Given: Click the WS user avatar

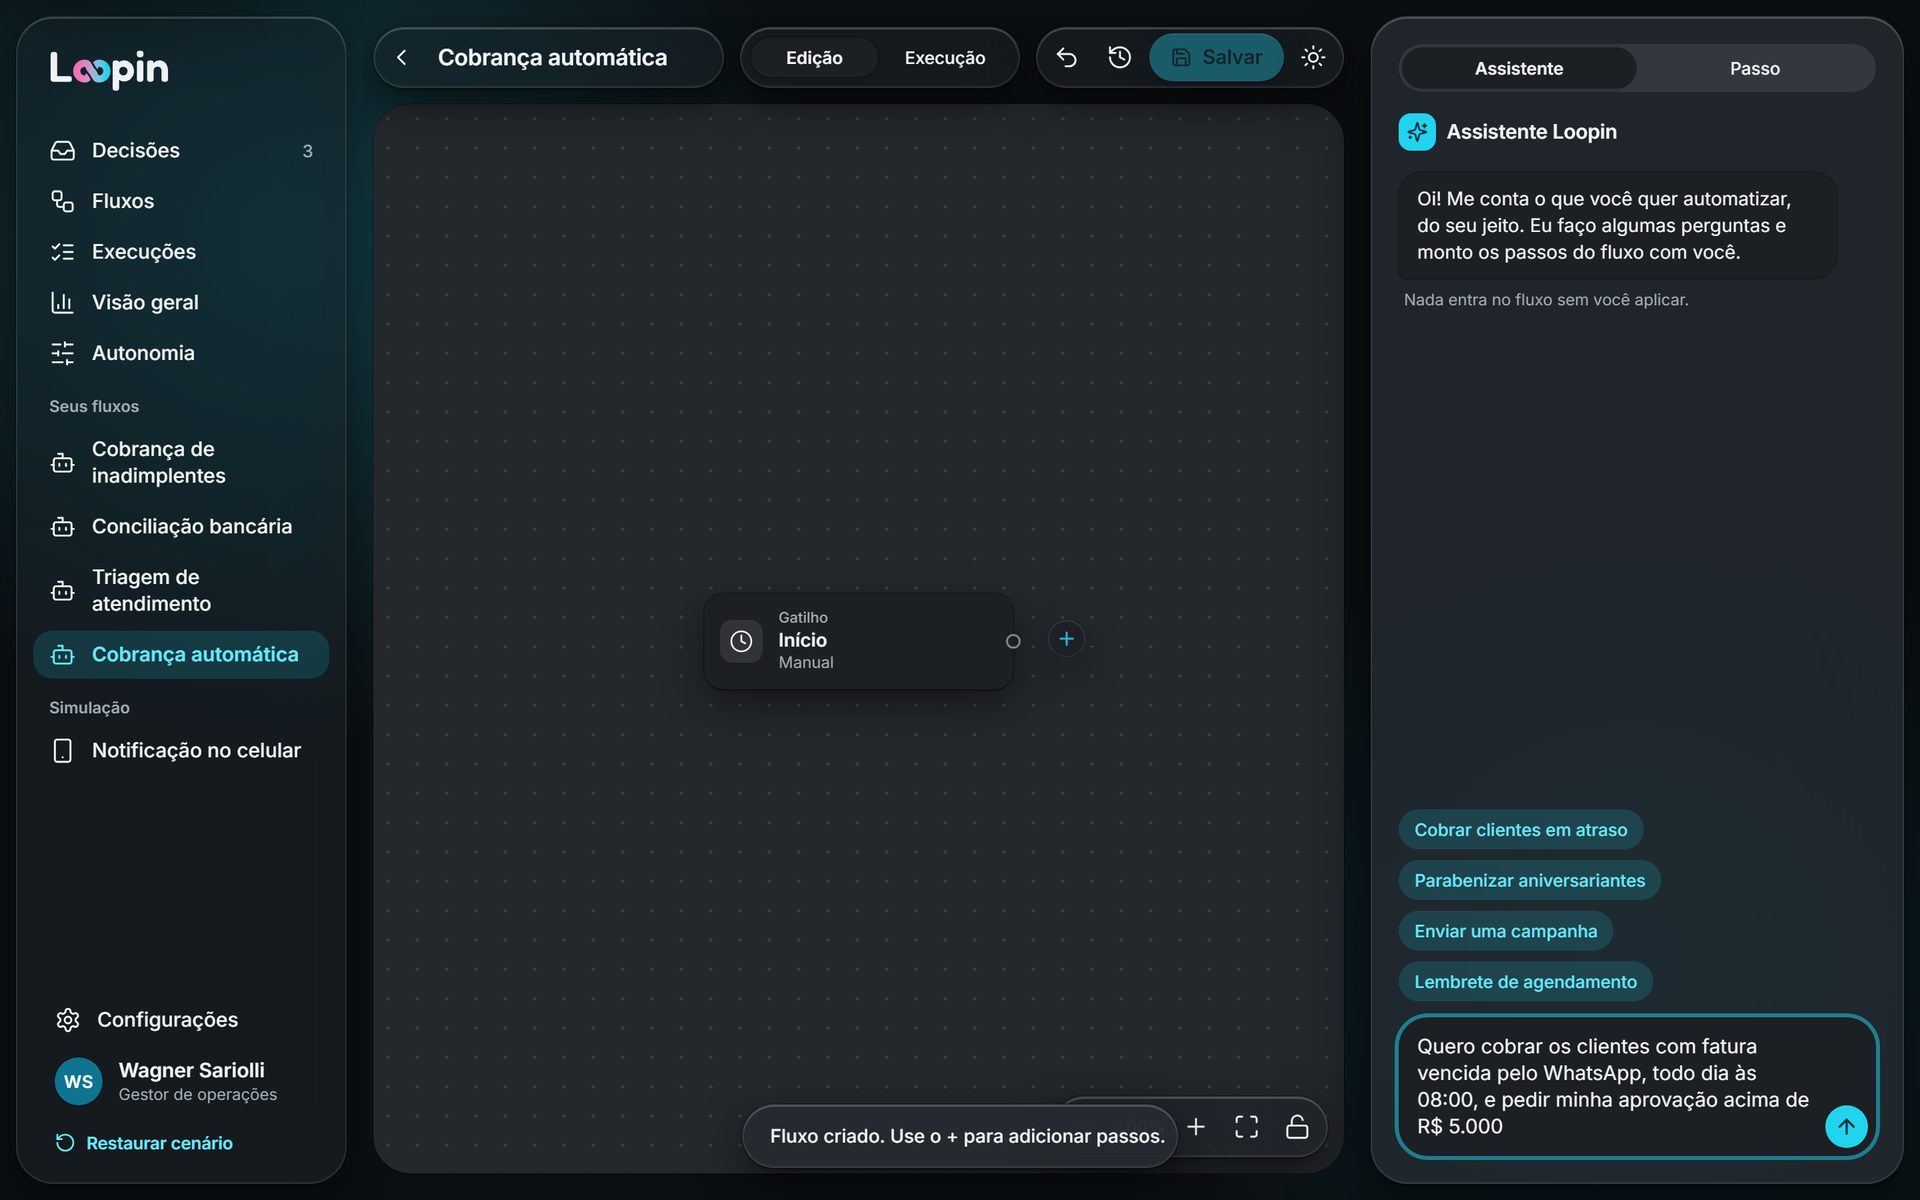Looking at the screenshot, I should tap(78, 1082).
